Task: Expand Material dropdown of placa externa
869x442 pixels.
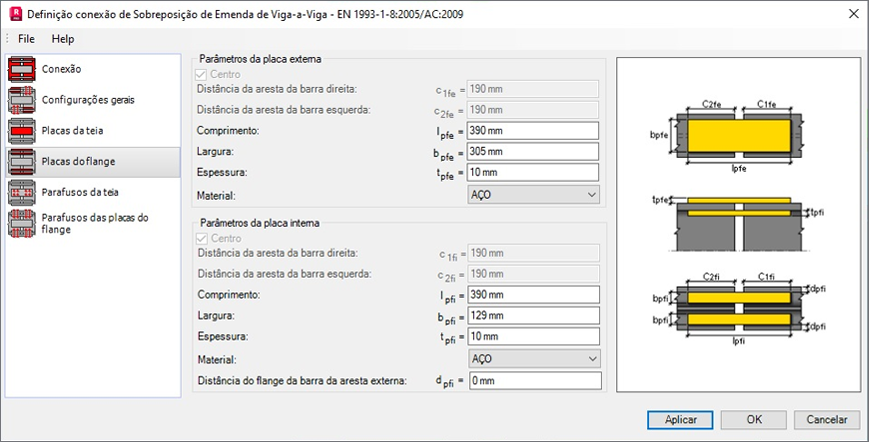Action: click(x=533, y=194)
